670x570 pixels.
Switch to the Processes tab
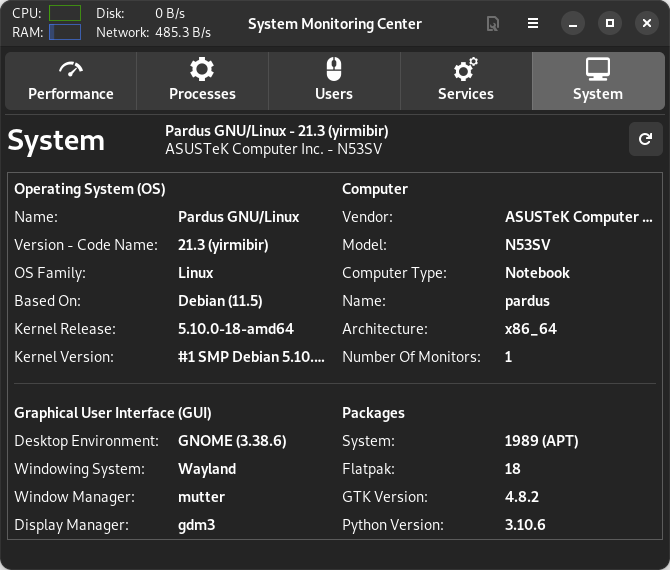tap(202, 81)
